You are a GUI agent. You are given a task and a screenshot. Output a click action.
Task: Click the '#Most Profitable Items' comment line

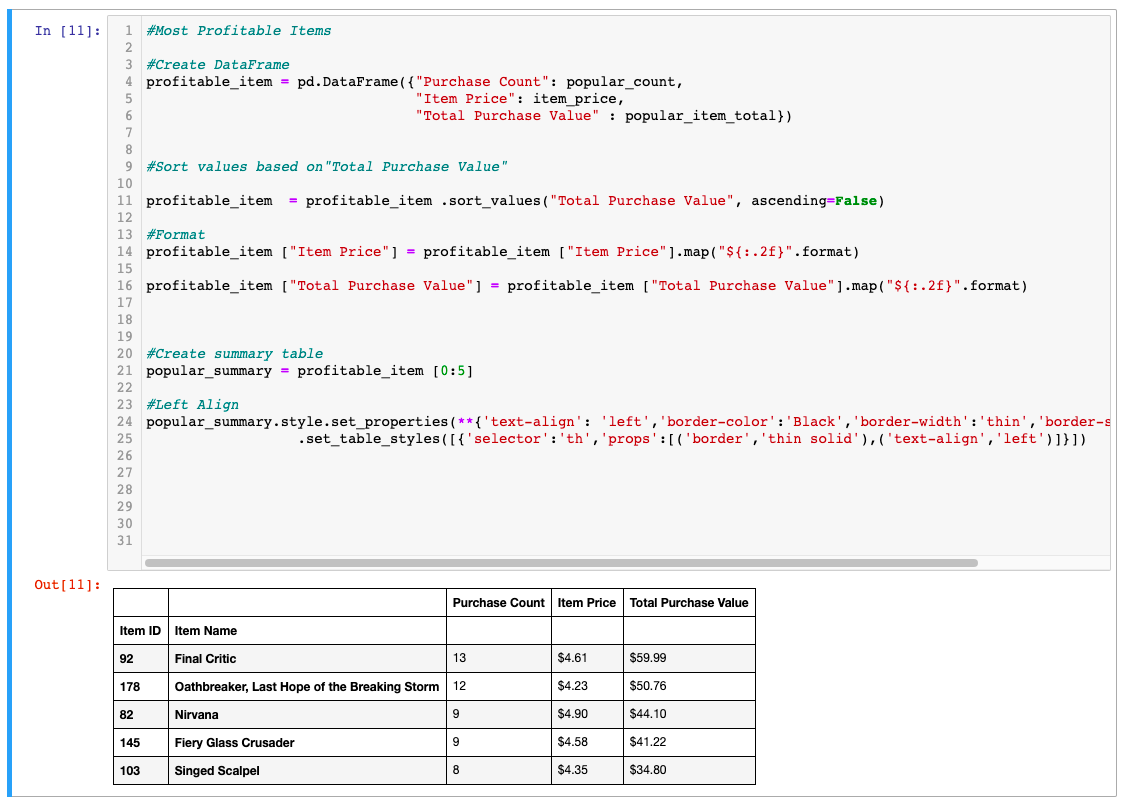[x=239, y=31]
